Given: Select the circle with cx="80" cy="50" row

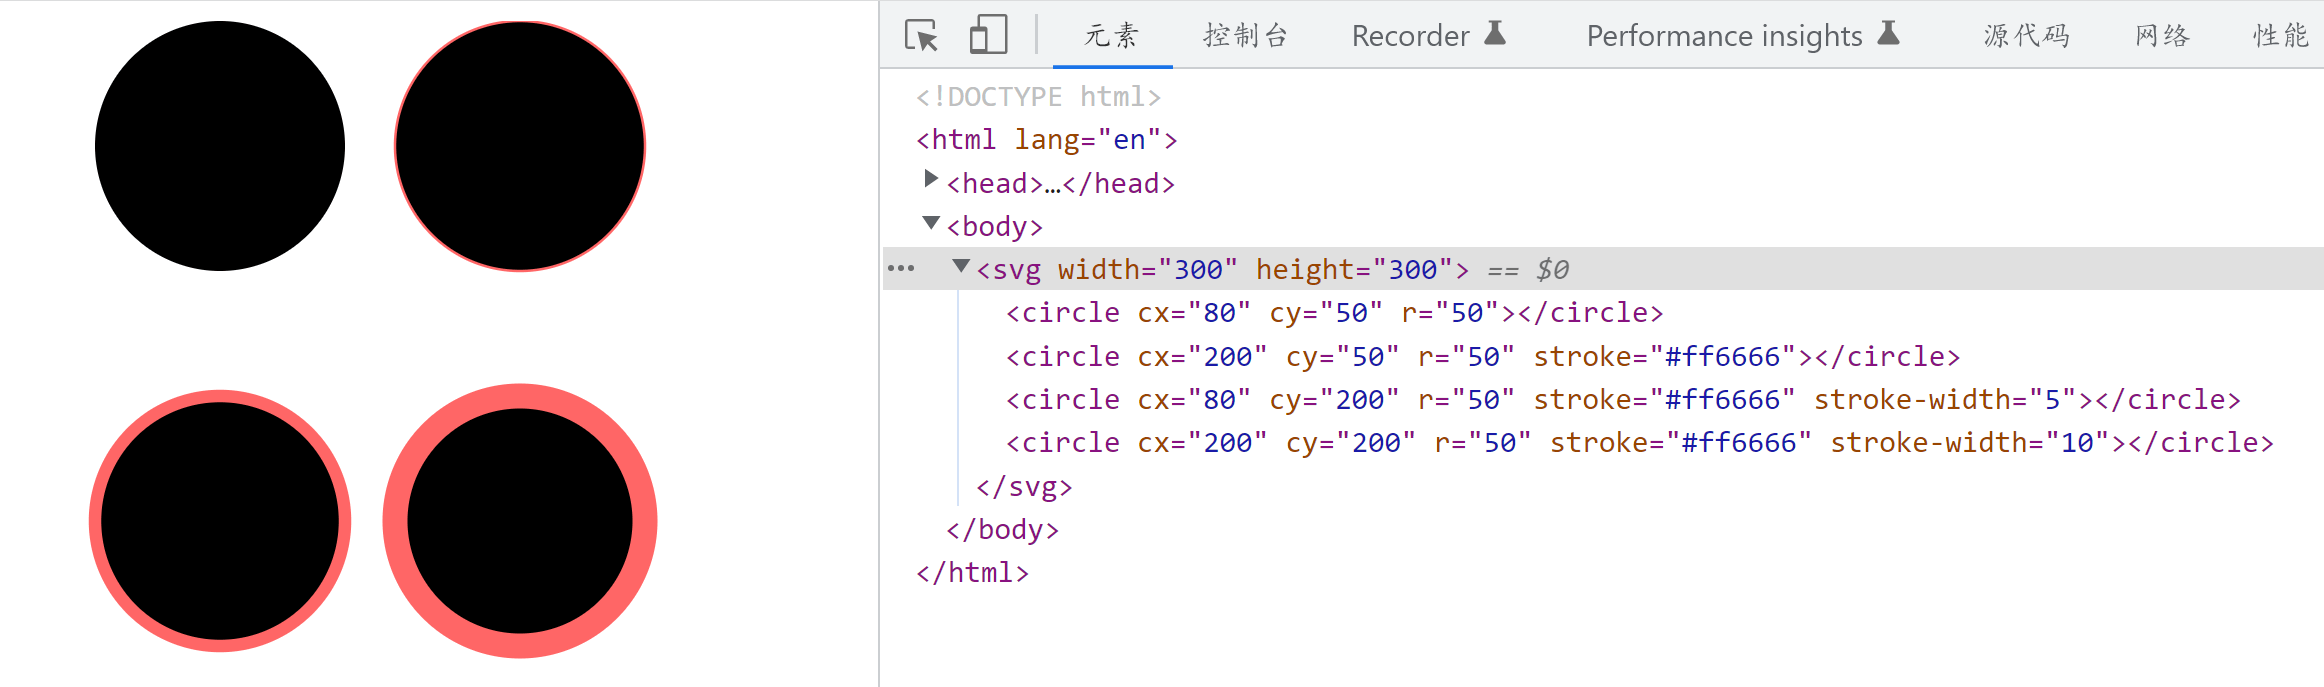Looking at the screenshot, I should tap(1334, 313).
